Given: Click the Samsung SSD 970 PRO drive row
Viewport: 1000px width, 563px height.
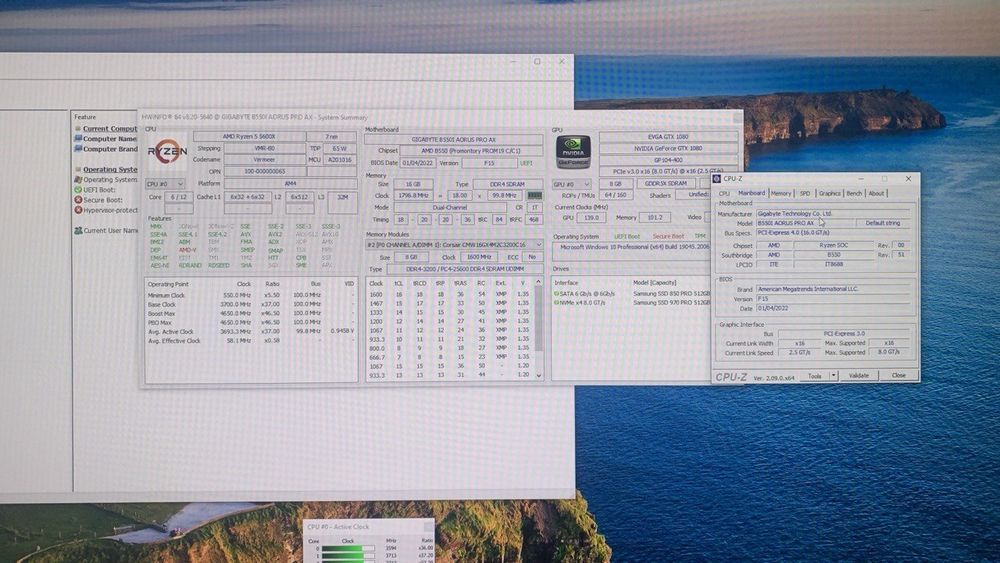Looking at the screenshot, I should pyautogui.click(x=631, y=303).
